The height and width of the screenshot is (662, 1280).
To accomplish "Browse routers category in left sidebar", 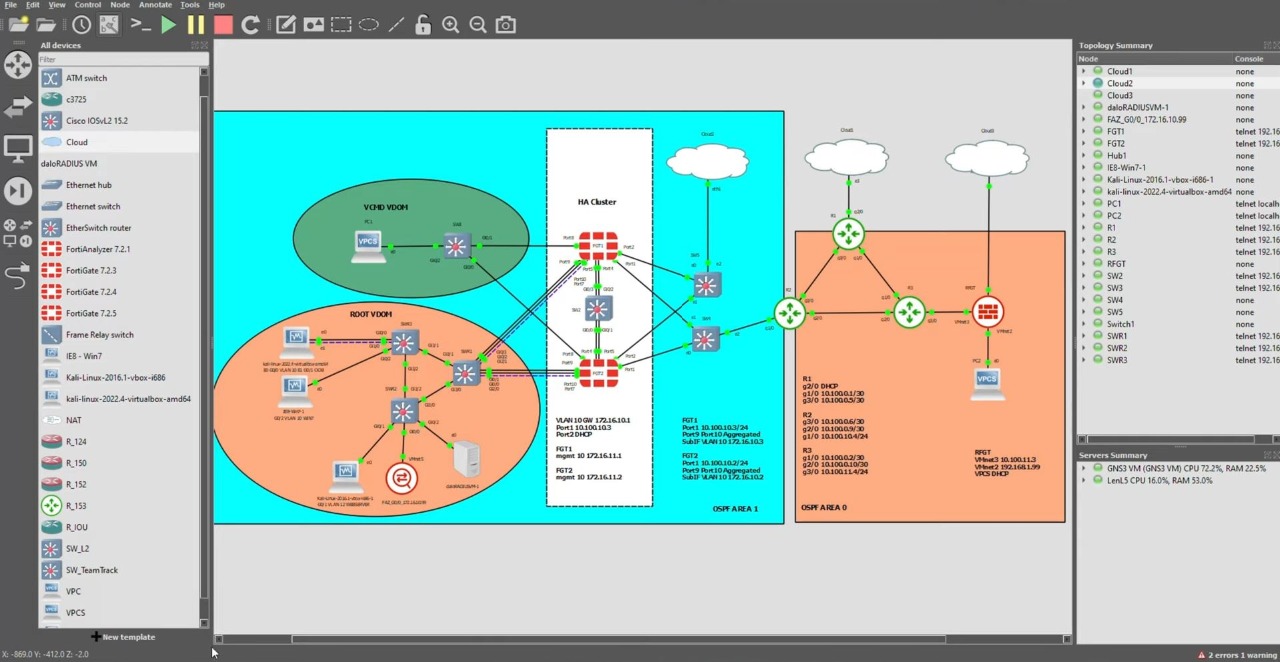I will [x=18, y=66].
